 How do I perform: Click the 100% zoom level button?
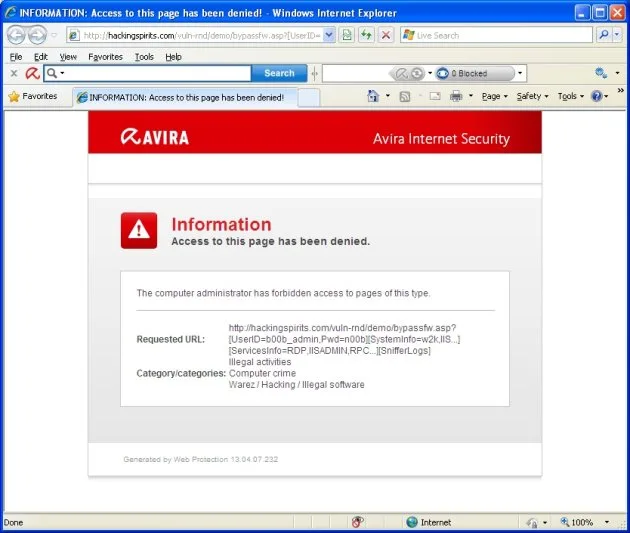click(577, 522)
